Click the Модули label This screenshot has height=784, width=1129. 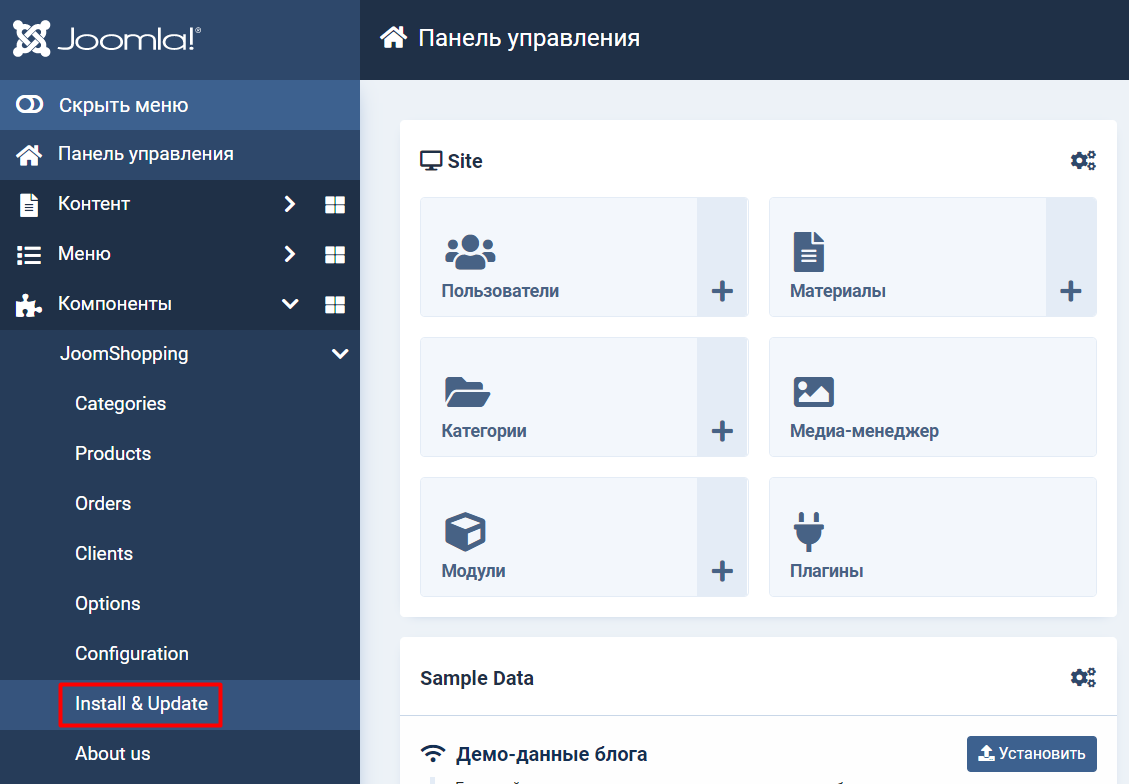pyautogui.click(x=473, y=571)
